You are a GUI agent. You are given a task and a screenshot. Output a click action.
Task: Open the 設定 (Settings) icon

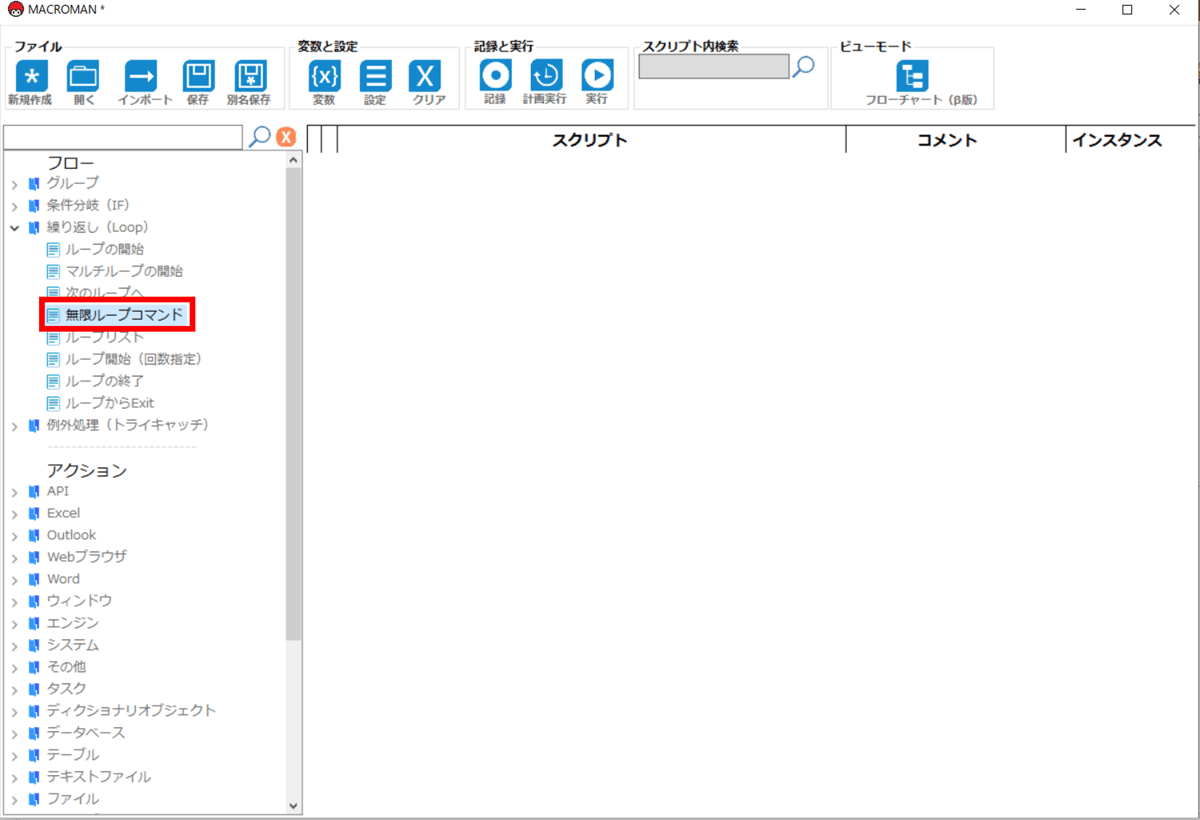pyautogui.click(x=375, y=76)
